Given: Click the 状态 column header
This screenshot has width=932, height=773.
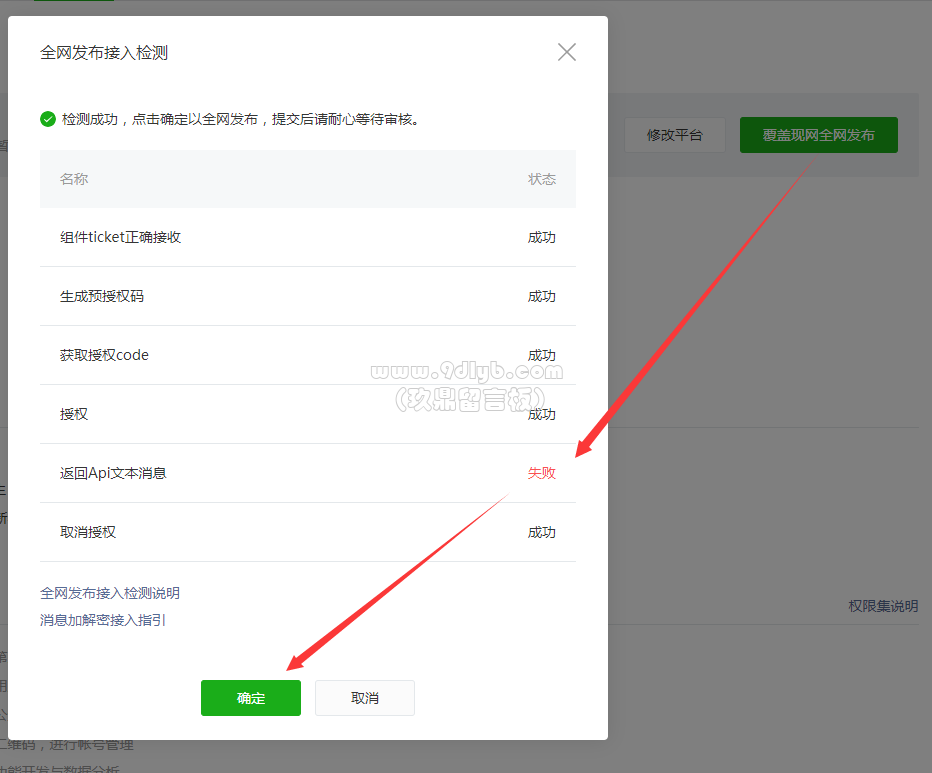Looking at the screenshot, I should pyautogui.click(x=541, y=179).
